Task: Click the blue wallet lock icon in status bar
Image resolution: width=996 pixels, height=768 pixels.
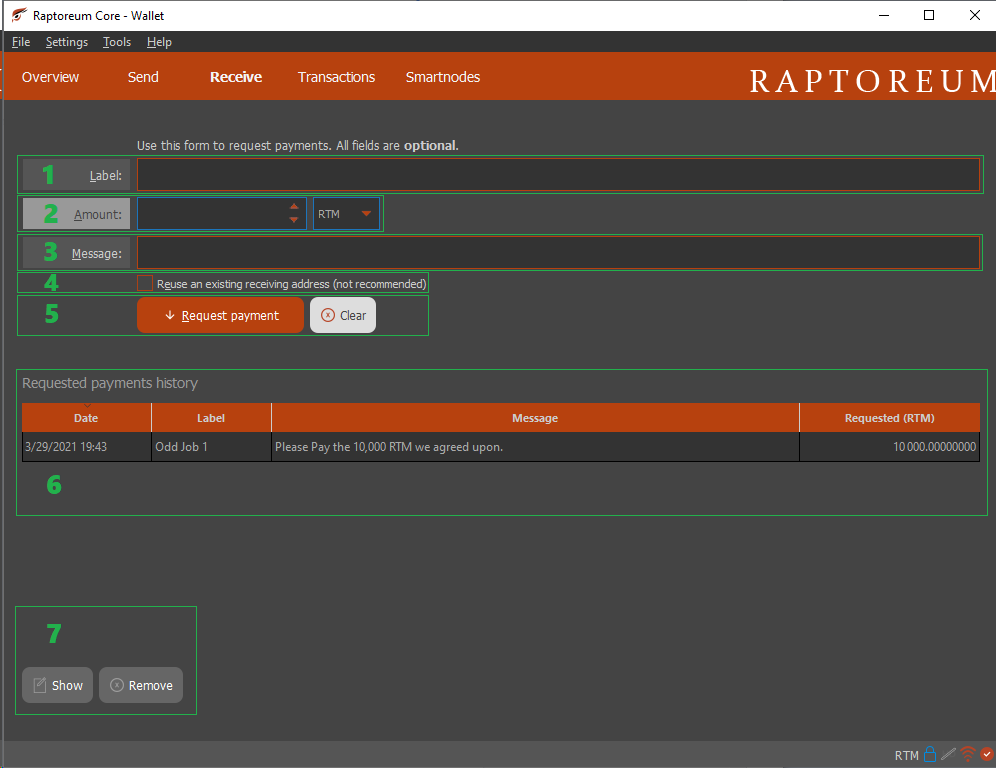Action: coord(930,754)
